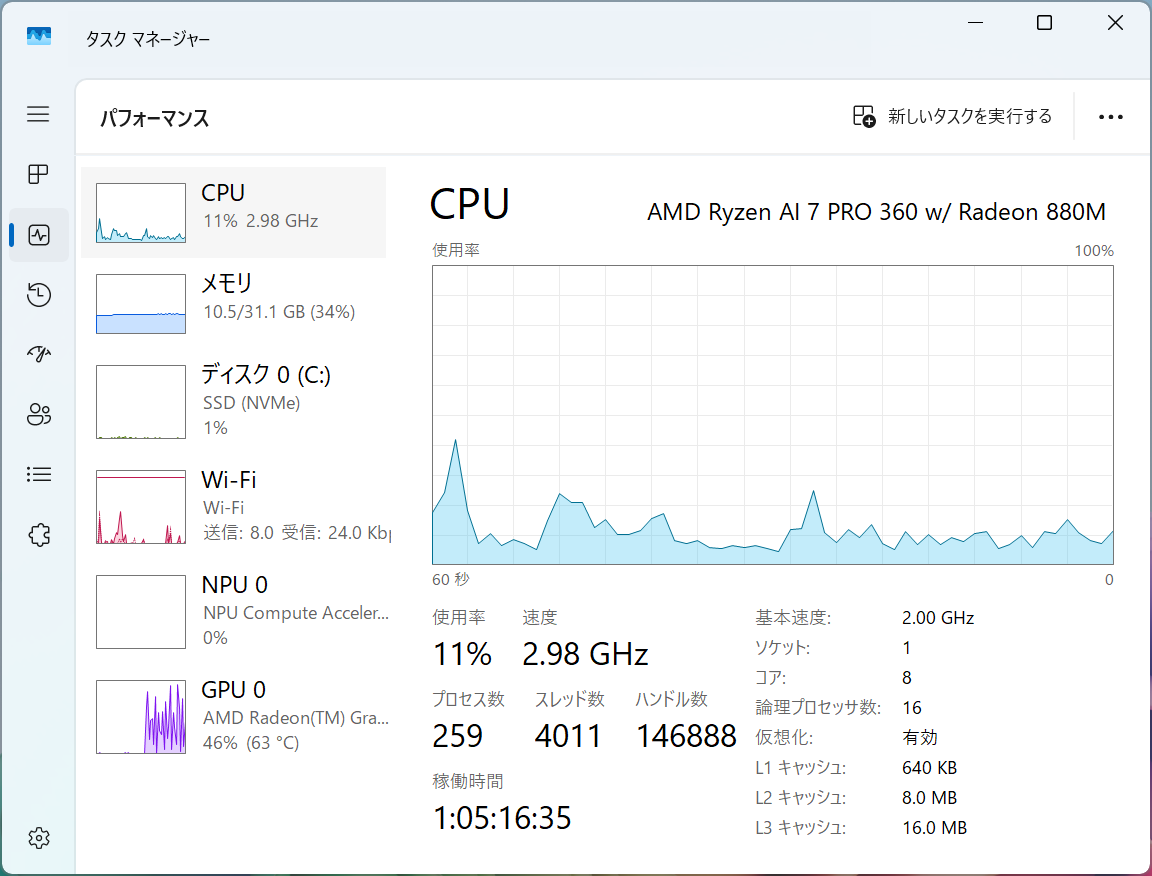Go to the Users page icon
The image size is (1152, 876).
(38, 414)
